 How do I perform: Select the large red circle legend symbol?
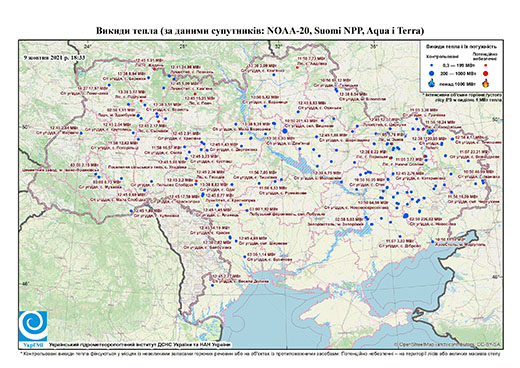(x=485, y=73)
